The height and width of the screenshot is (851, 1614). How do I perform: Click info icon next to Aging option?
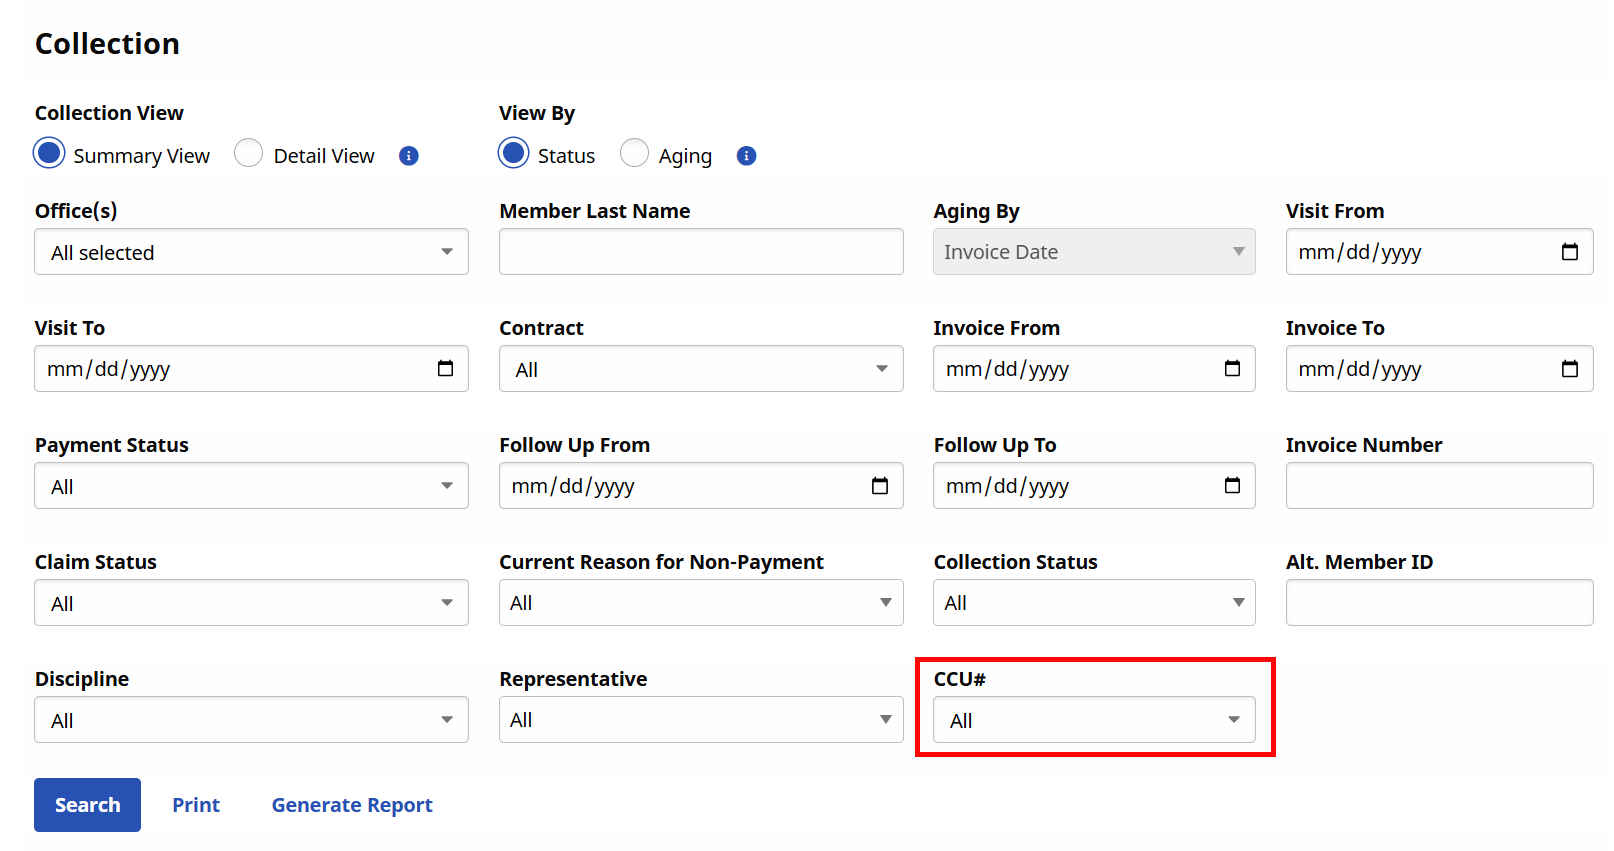(x=746, y=156)
